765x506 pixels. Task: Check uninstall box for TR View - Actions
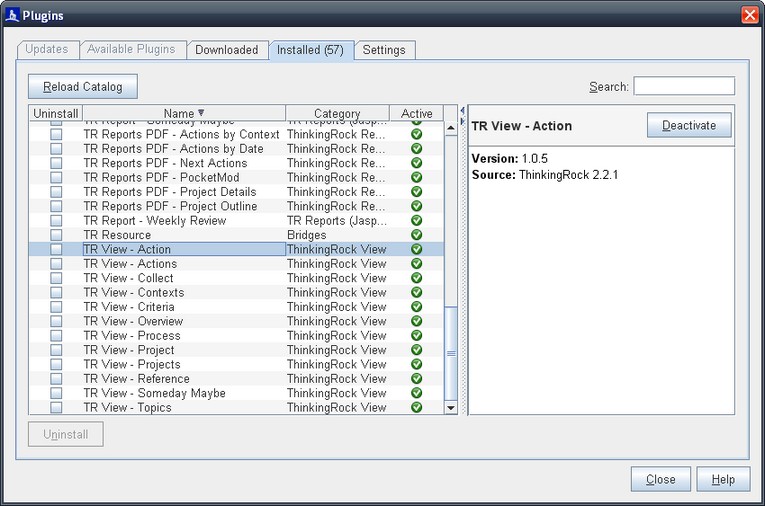(x=56, y=264)
